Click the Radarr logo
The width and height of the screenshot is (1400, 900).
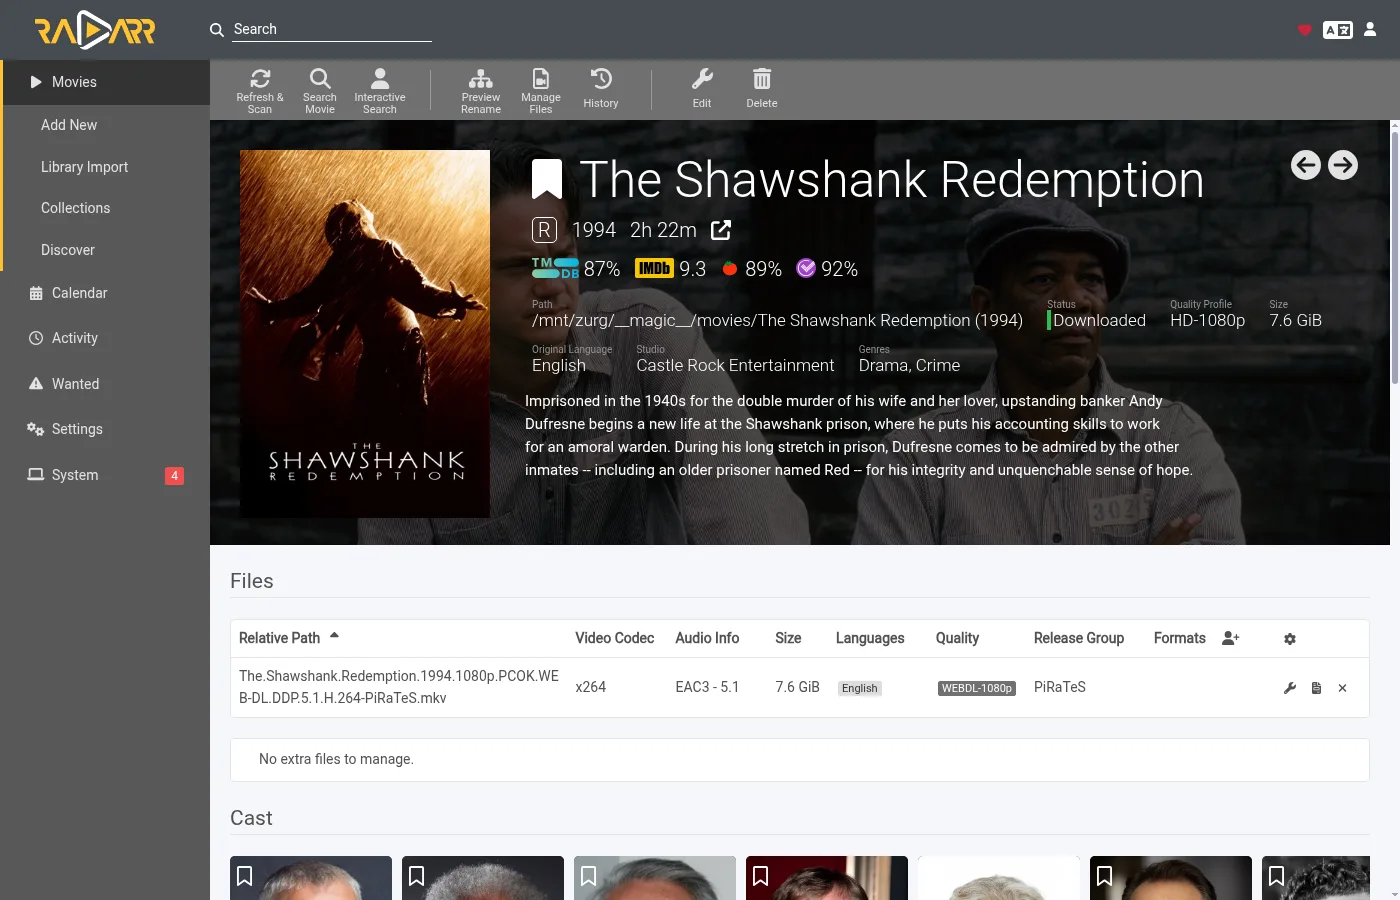pos(95,30)
